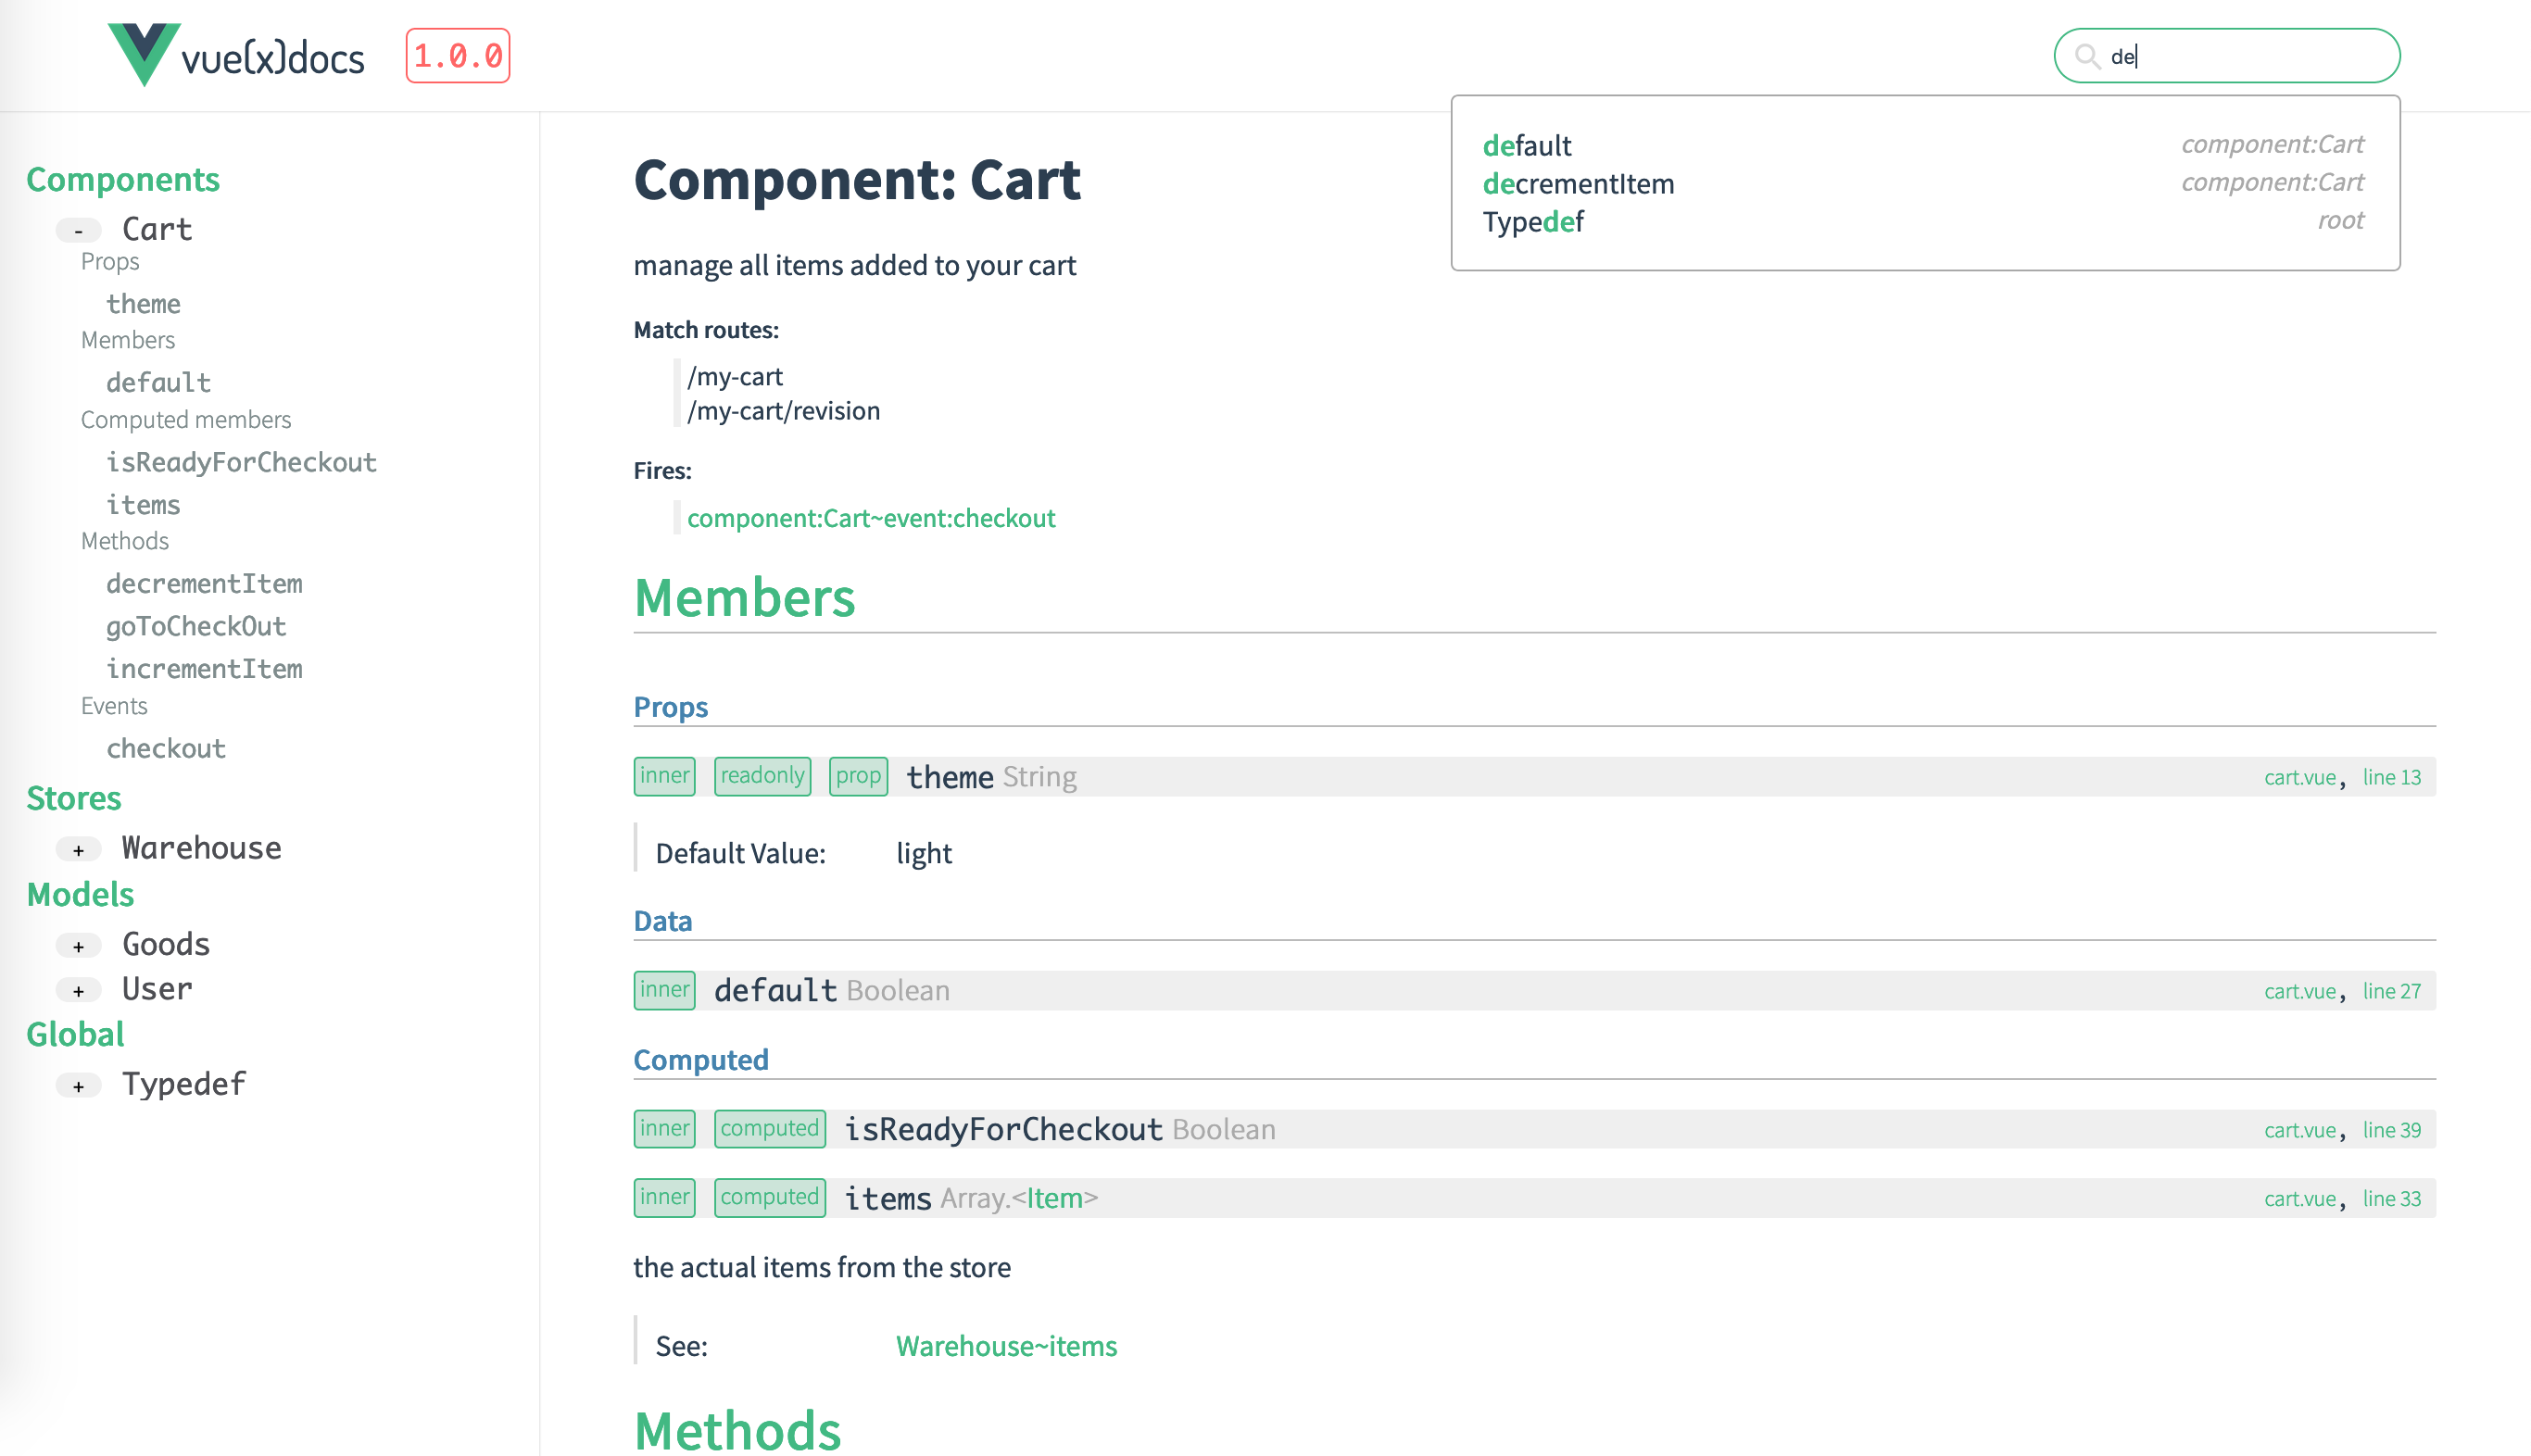The width and height of the screenshot is (2531, 1456).
Task: Select decrementItem search suggestion
Action: click(1577, 184)
